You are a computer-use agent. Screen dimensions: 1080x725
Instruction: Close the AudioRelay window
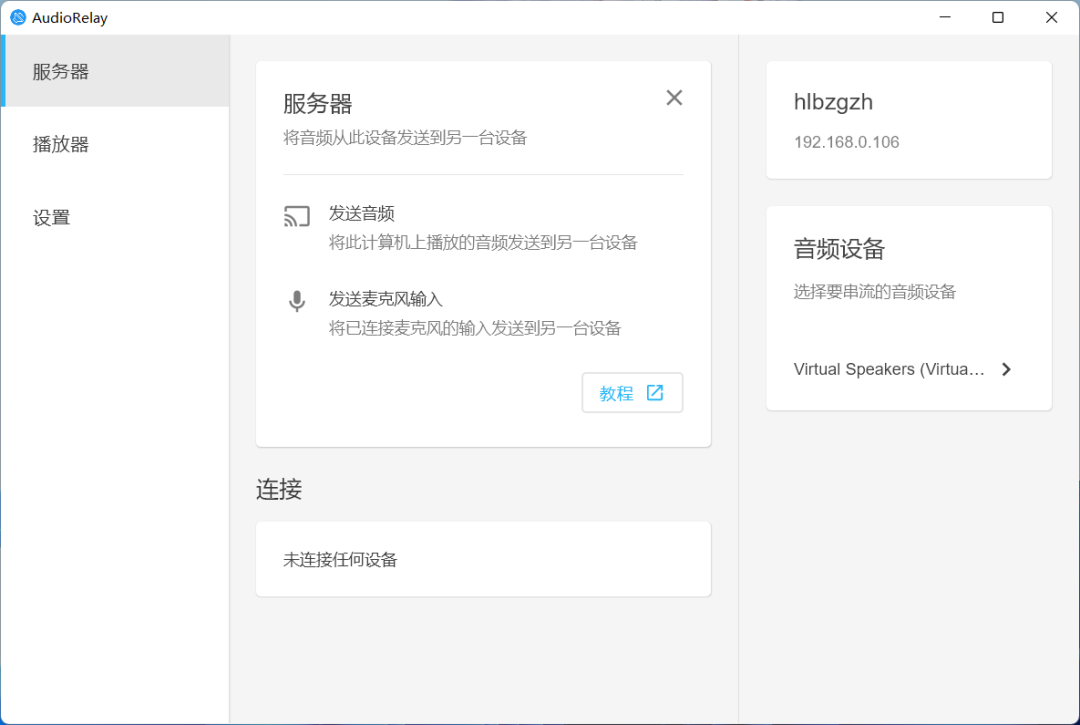click(x=1051, y=17)
